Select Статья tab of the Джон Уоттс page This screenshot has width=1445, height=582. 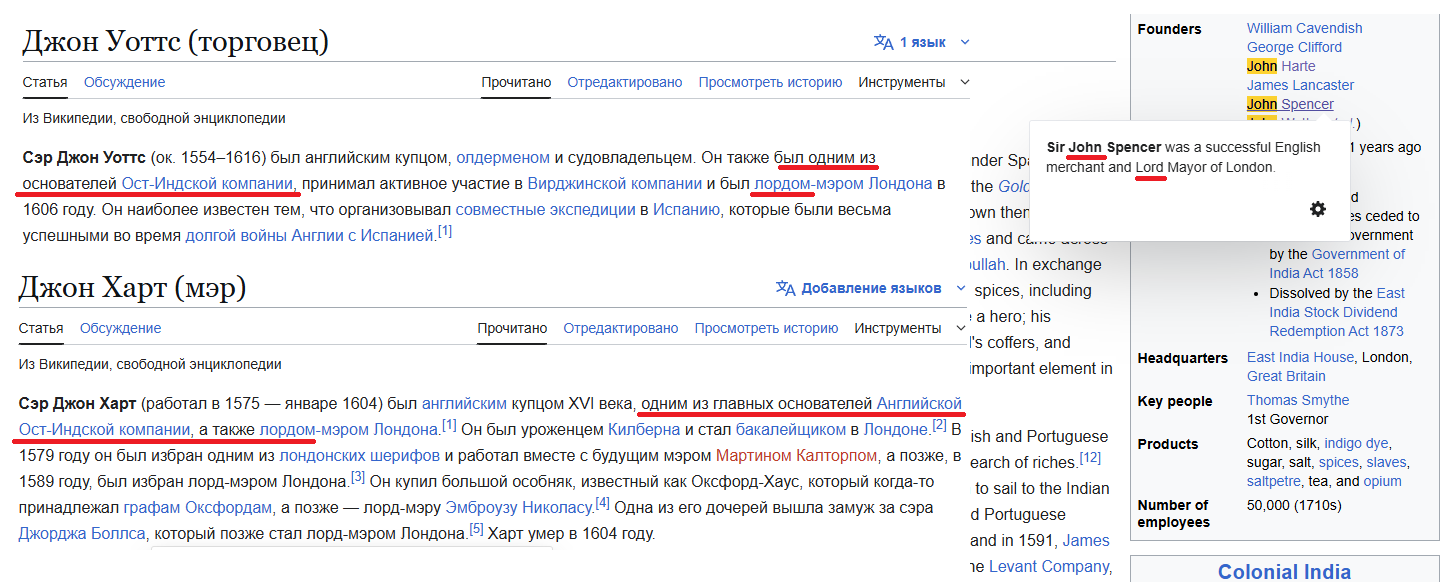pos(45,82)
